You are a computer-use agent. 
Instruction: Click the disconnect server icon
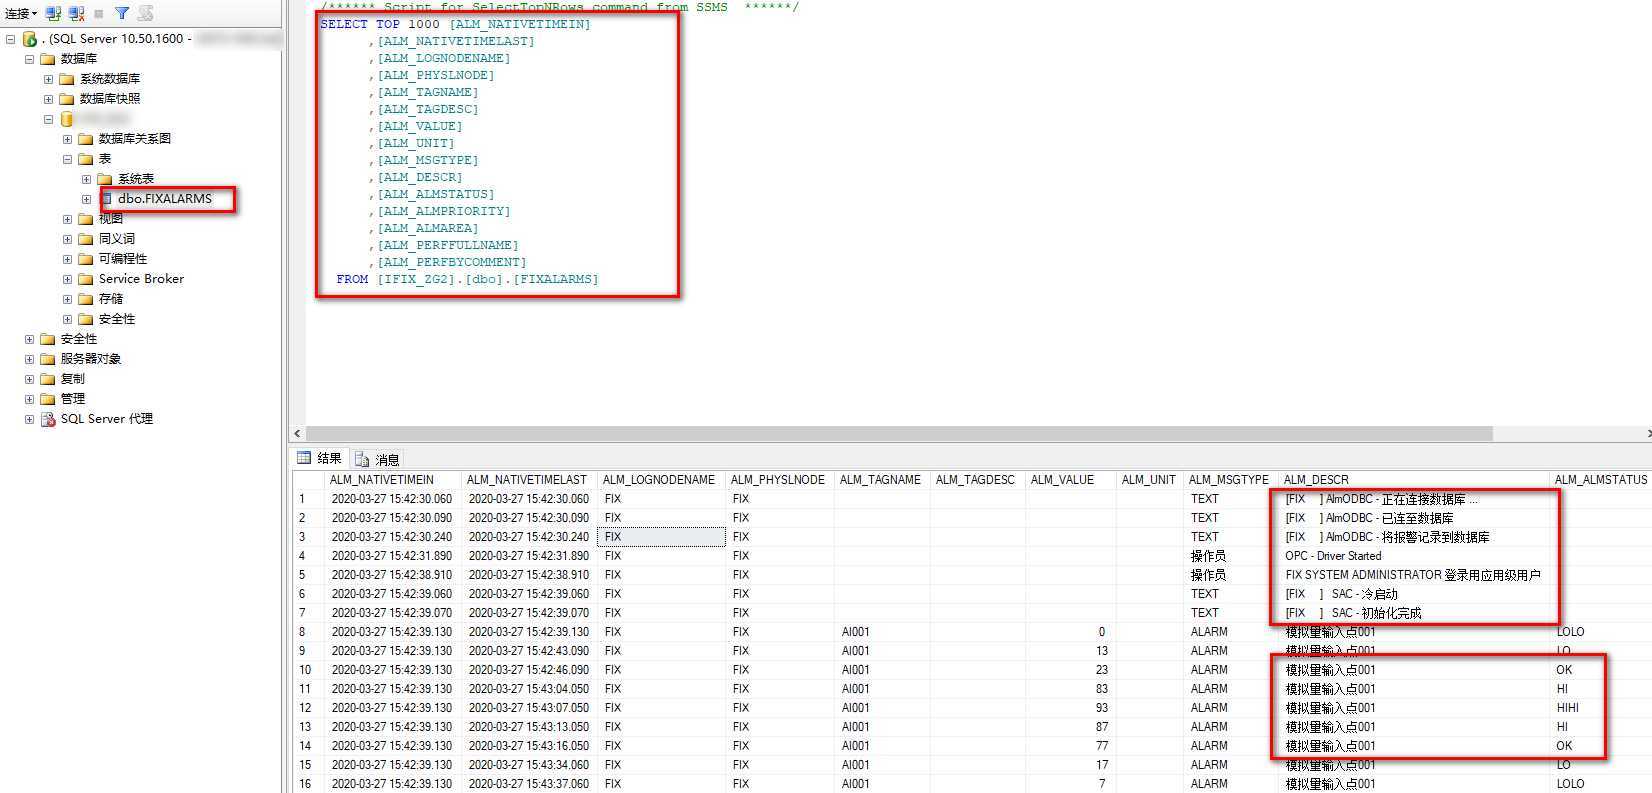77,13
